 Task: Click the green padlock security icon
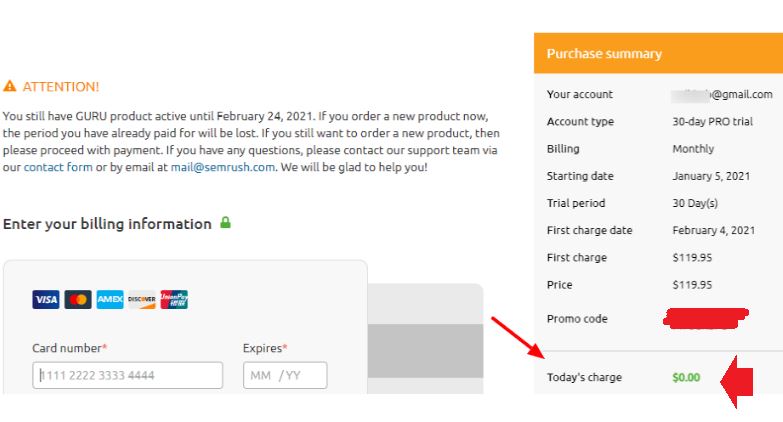pos(225,223)
